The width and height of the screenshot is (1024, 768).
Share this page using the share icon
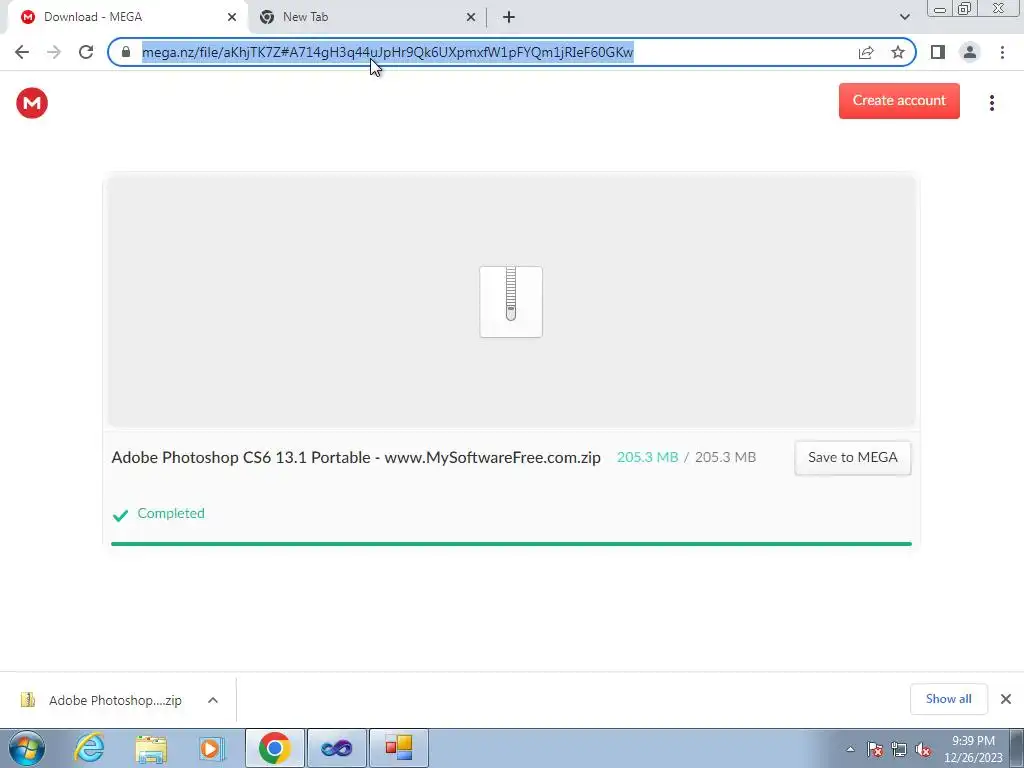866,52
